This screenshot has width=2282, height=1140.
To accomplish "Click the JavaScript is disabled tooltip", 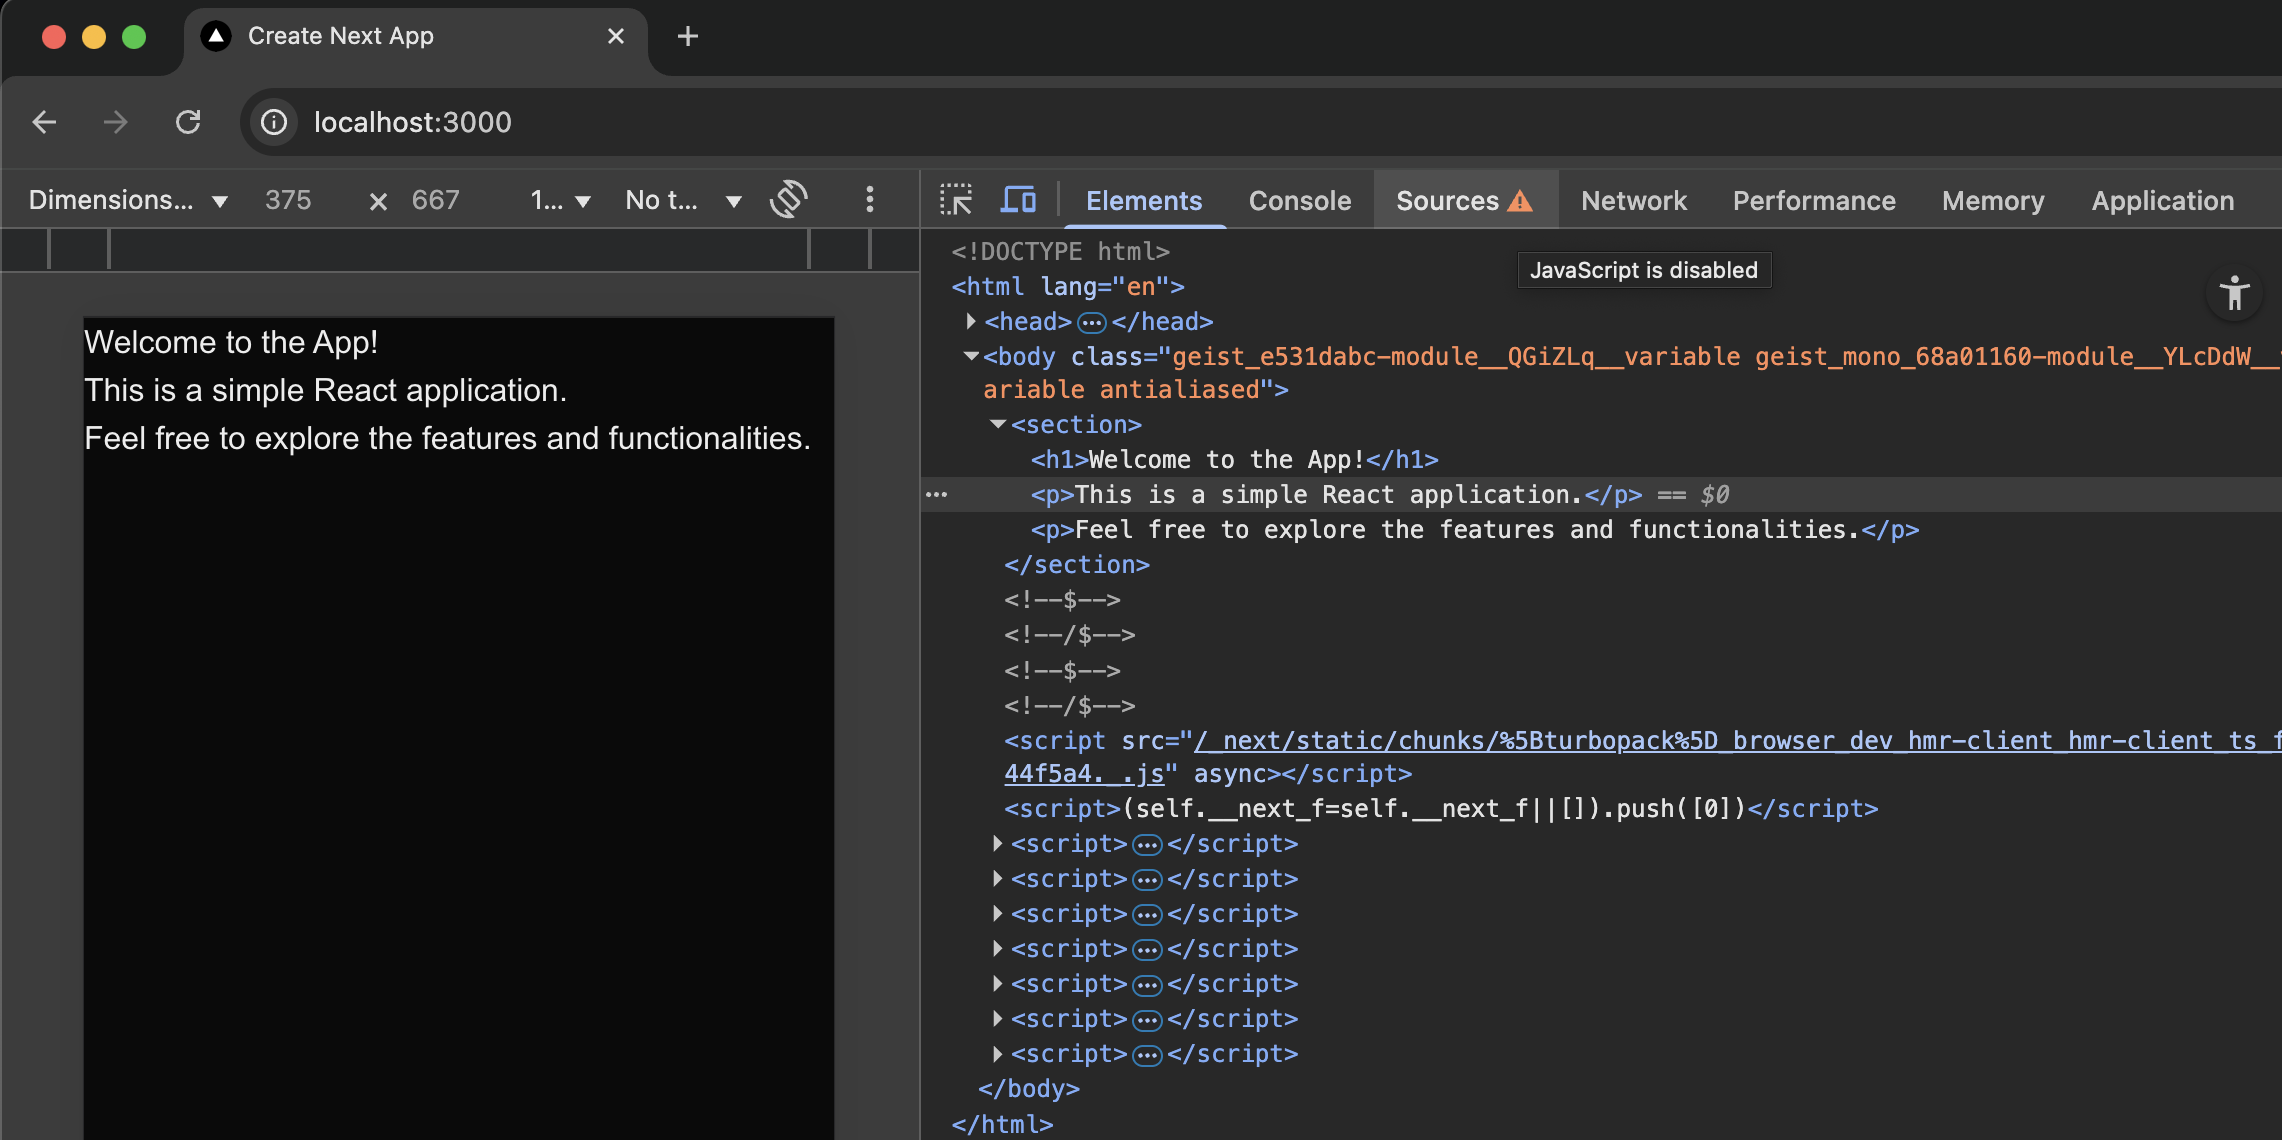I will 1644,270.
